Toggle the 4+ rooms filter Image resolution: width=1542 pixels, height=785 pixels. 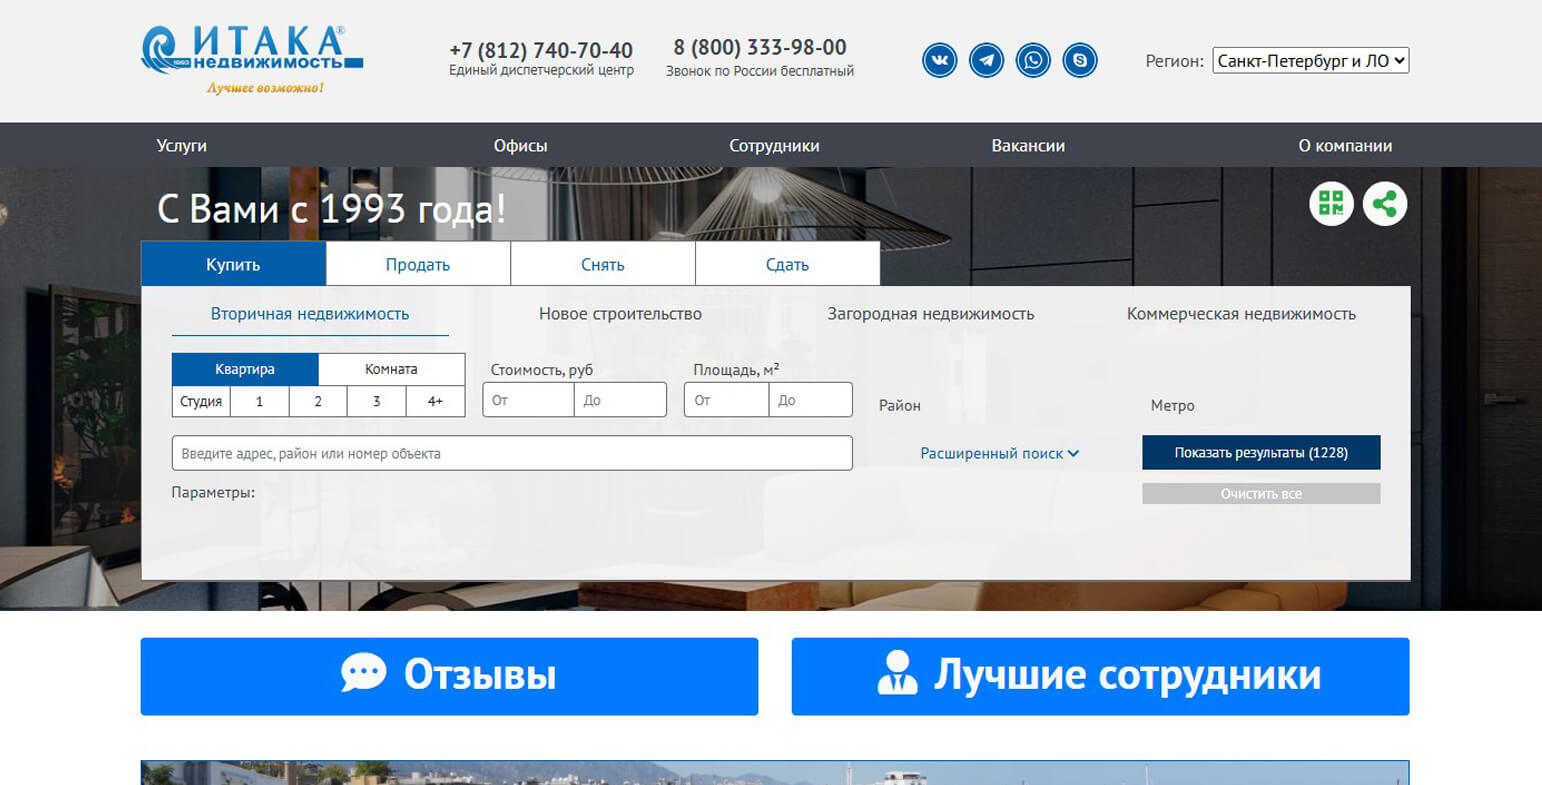[435, 401]
